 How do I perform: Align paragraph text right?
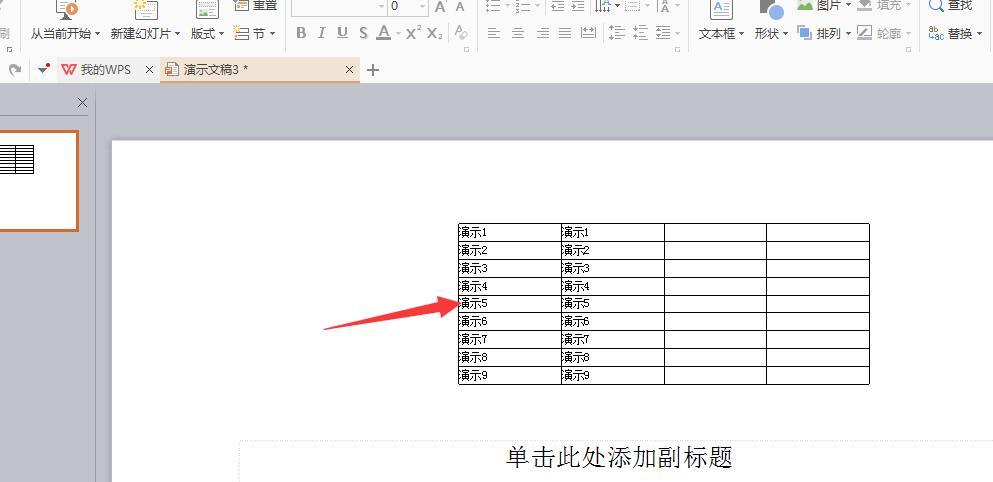pyautogui.click(x=542, y=33)
